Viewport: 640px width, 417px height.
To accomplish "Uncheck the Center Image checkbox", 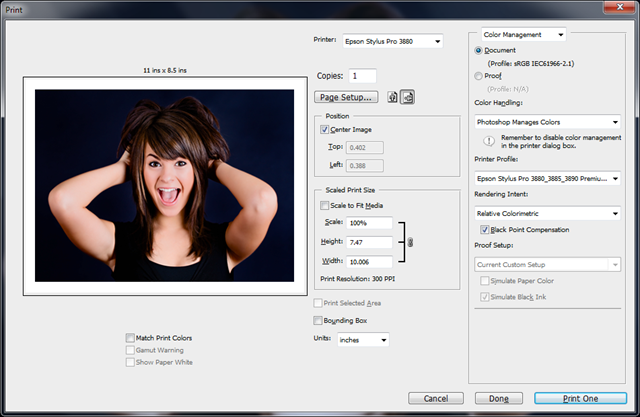I will click(x=324, y=129).
